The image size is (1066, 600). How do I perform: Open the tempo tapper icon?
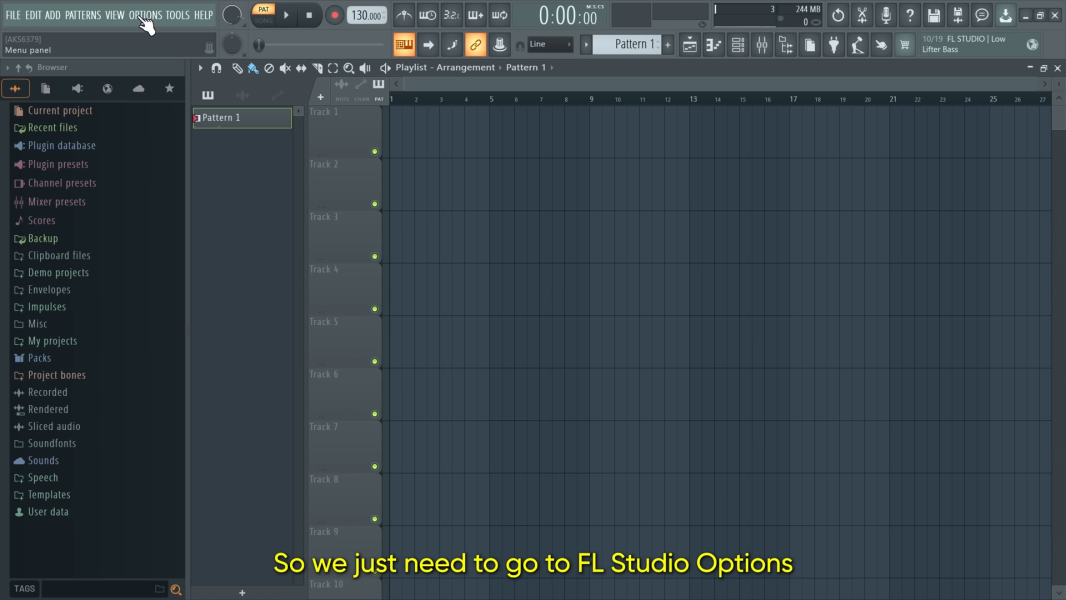coord(857,45)
